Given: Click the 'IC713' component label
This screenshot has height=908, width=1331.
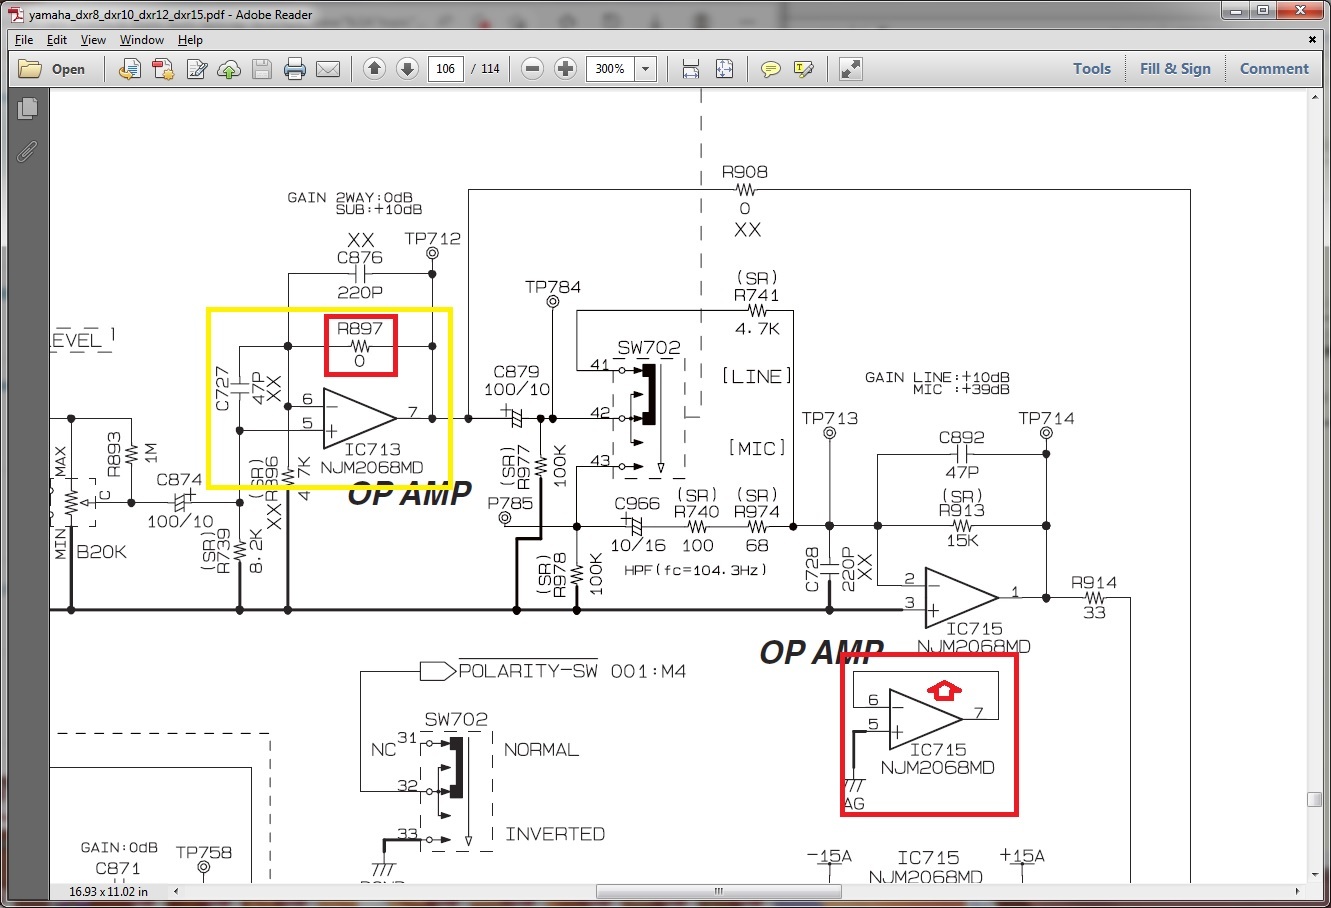Looking at the screenshot, I should (x=372, y=450).
